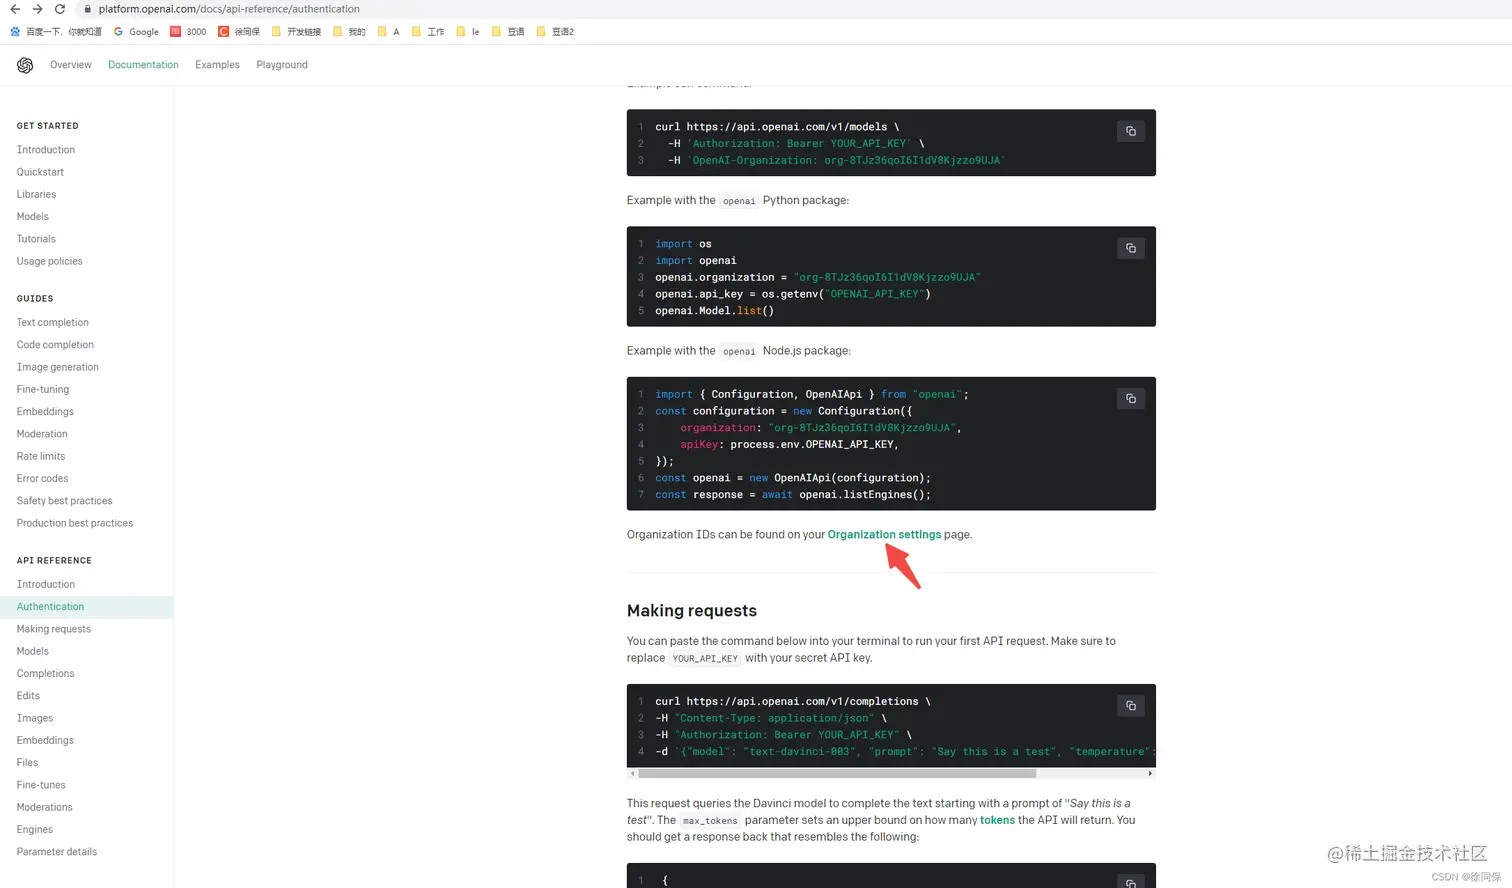Switch to the Examples tab
Image resolution: width=1512 pixels, height=888 pixels.
coord(217,65)
